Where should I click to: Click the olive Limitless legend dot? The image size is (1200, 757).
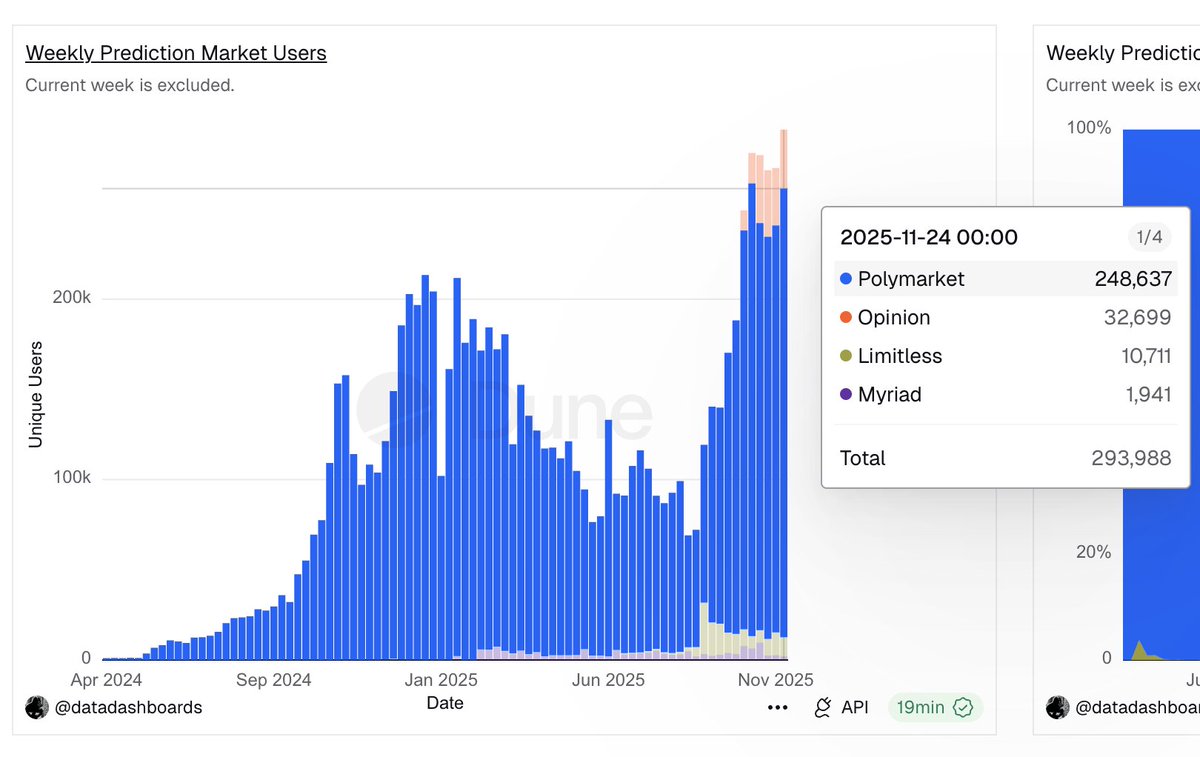(846, 356)
